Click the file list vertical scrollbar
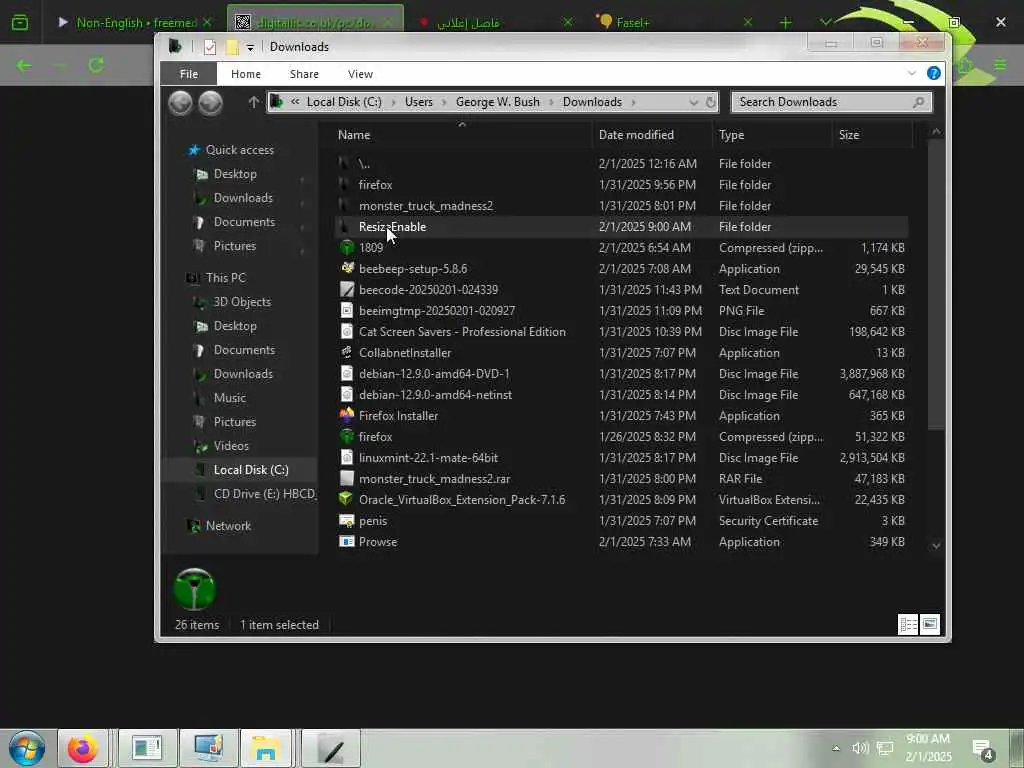 click(936, 284)
